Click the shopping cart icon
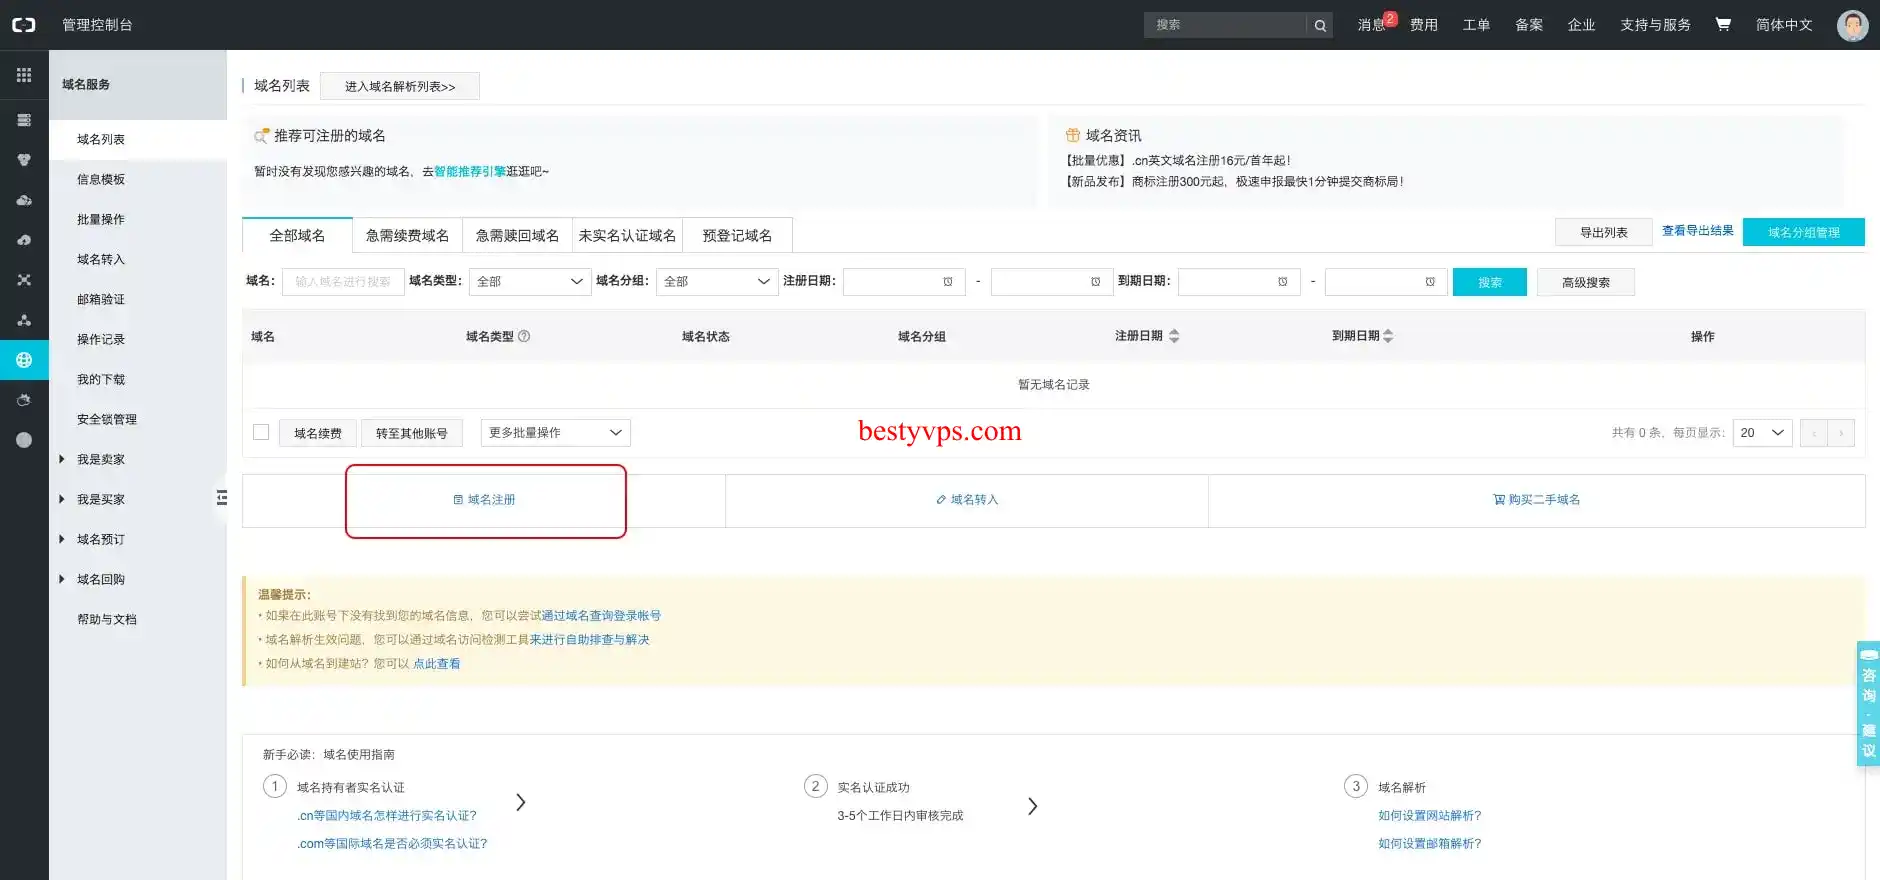Viewport: 1880px width, 880px height. [x=1723, y=24]
